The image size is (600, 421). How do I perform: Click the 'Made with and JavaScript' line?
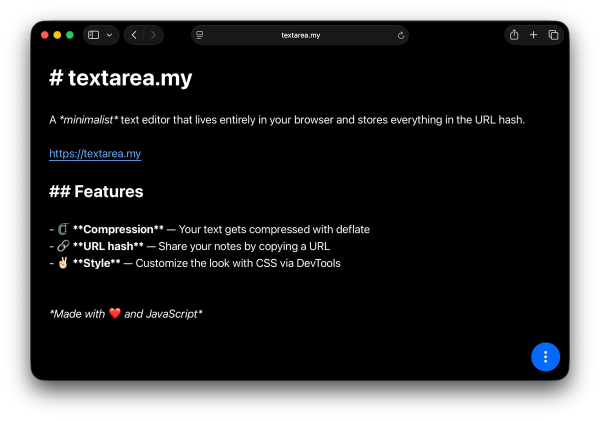[x=126, y=314]
